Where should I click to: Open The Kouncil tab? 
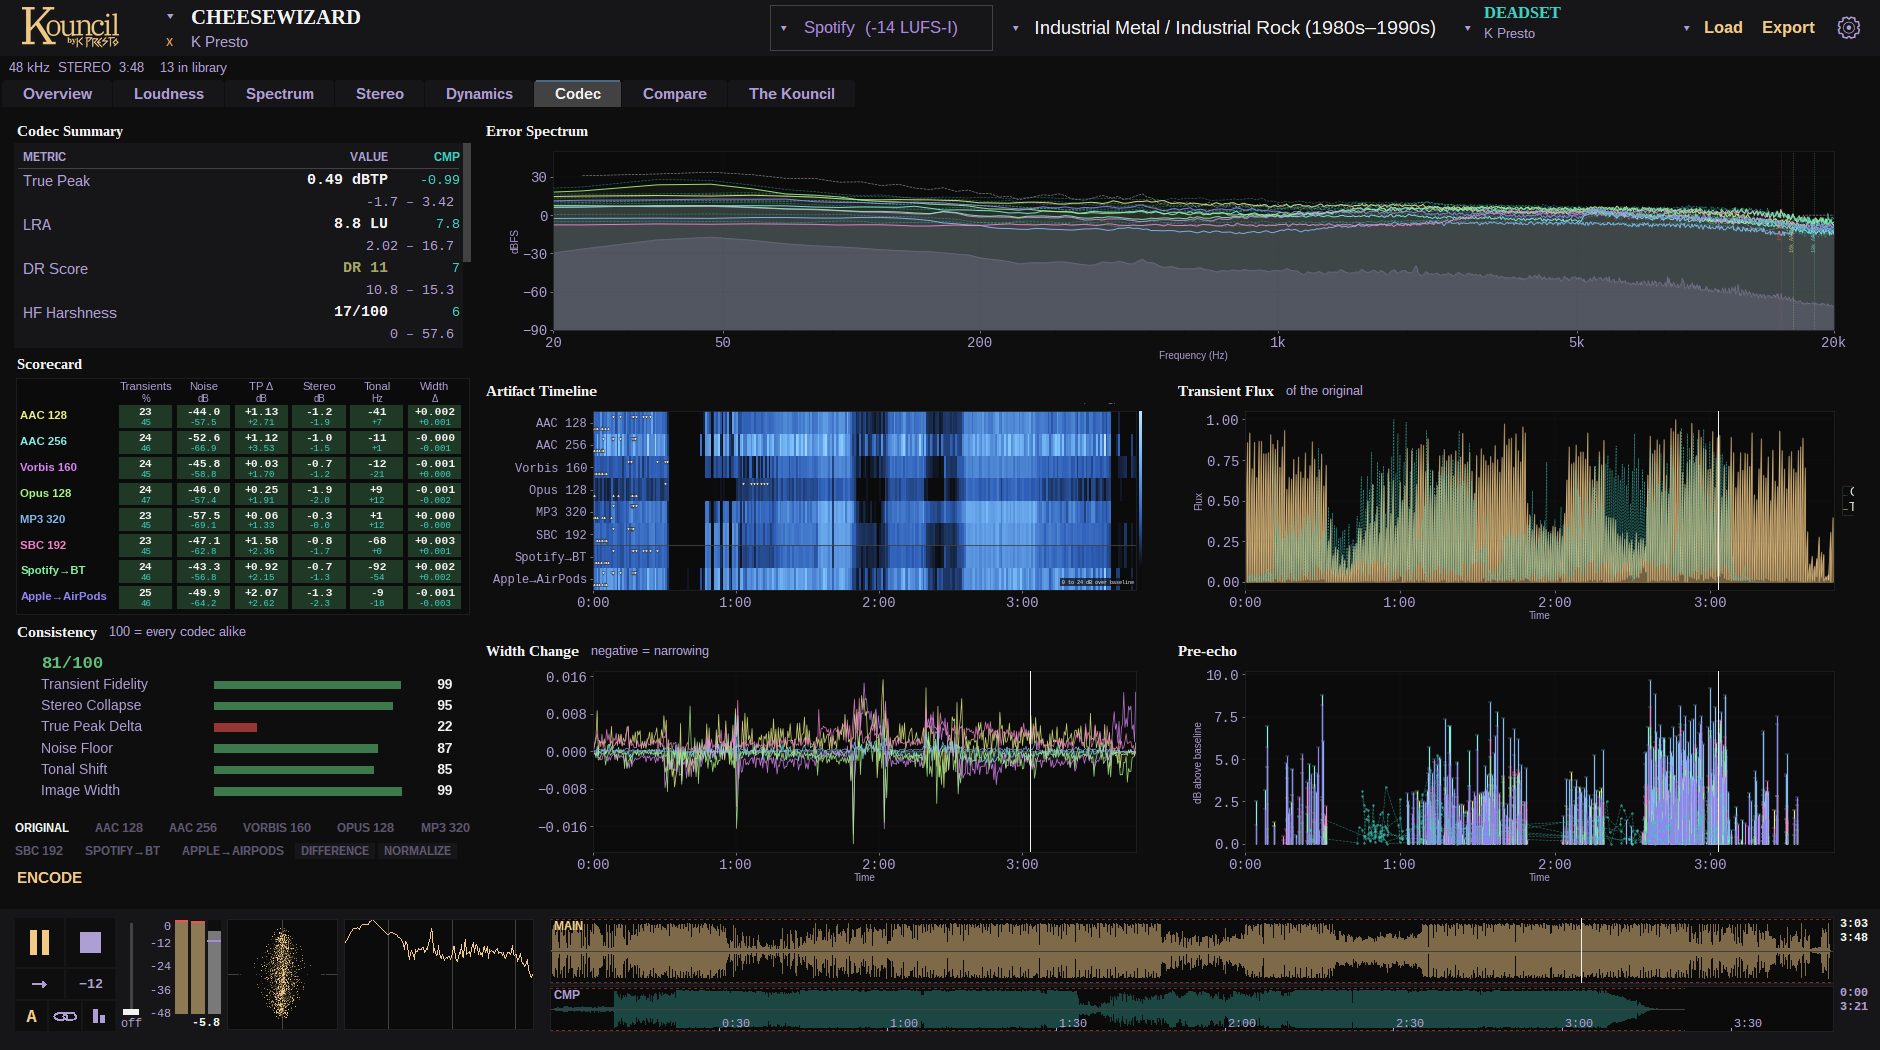click(x=792, y=94)
